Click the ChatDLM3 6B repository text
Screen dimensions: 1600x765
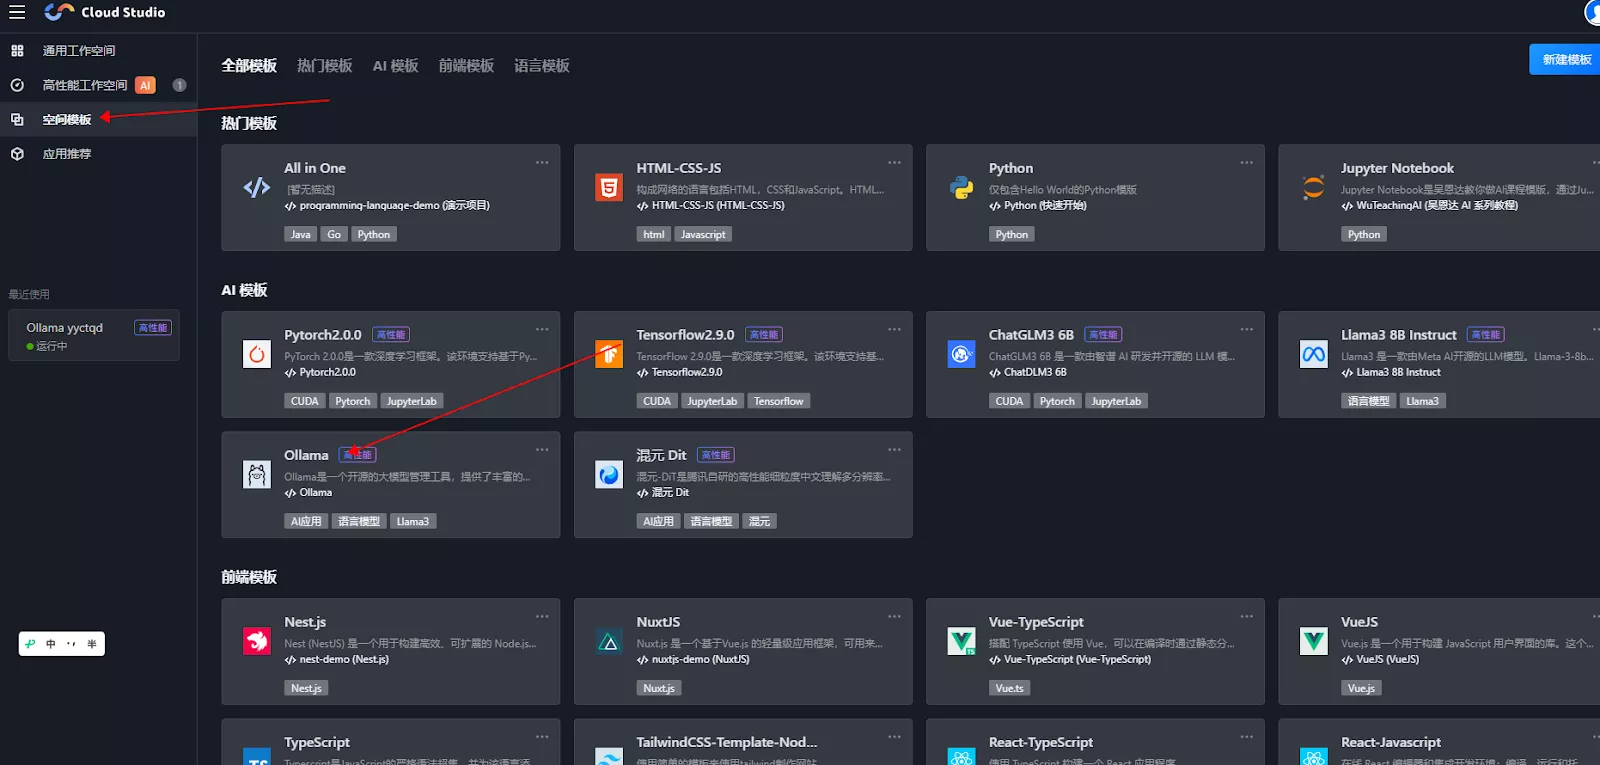[1035, 372]
